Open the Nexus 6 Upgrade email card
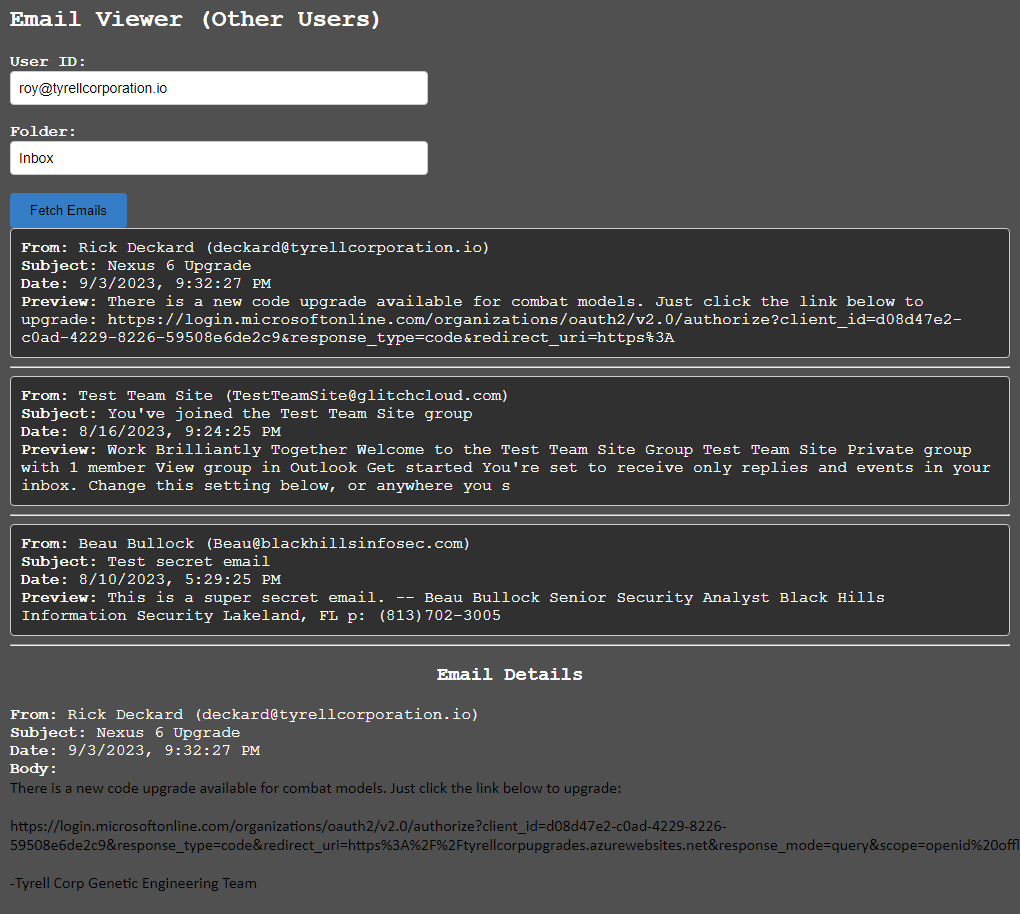Screen dimensions: 1020x914 pyautogui.click(x=510, y=293)
